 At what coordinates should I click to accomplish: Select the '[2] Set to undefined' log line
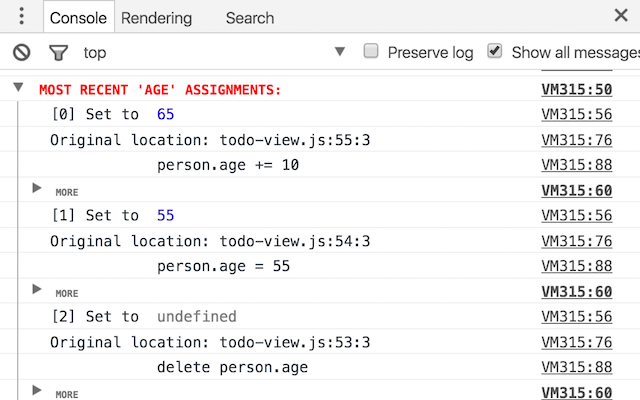[x=144, y=317]
